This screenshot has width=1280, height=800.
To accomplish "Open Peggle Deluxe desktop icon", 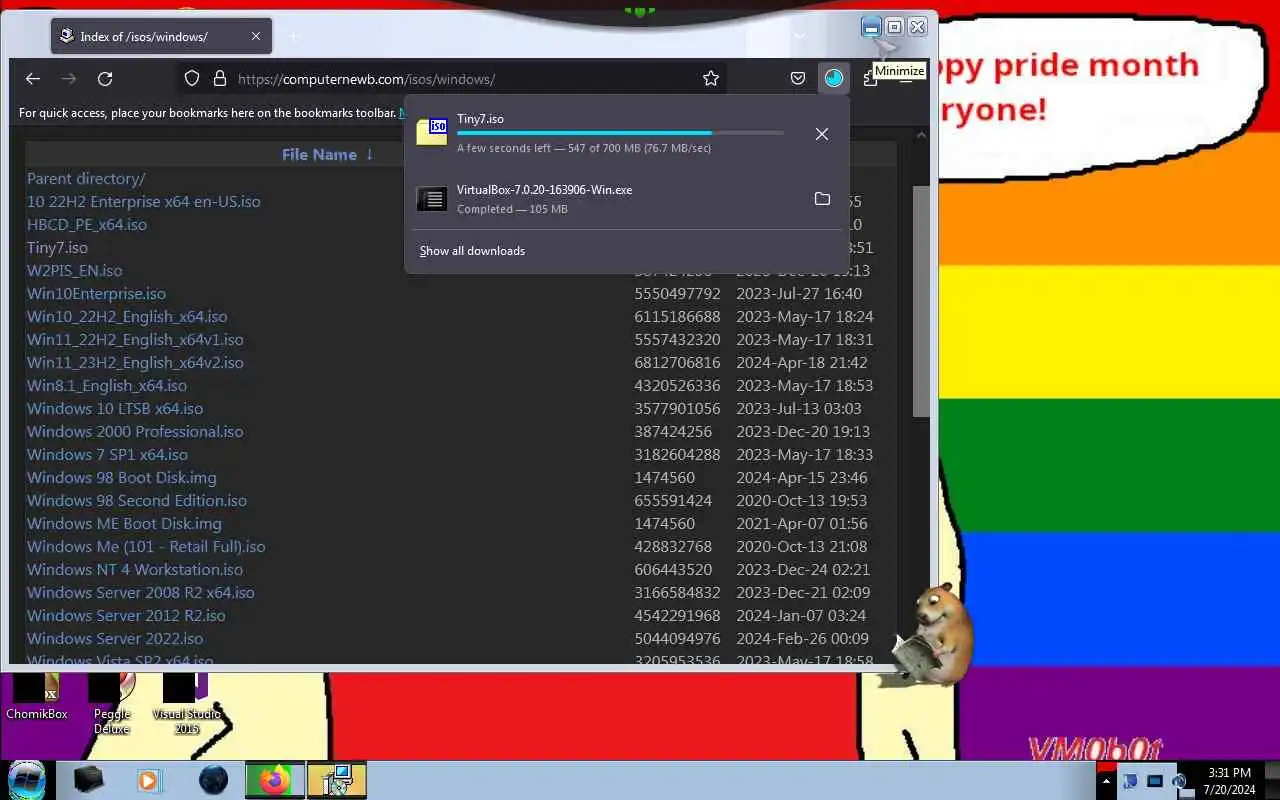I will point(112,704).
